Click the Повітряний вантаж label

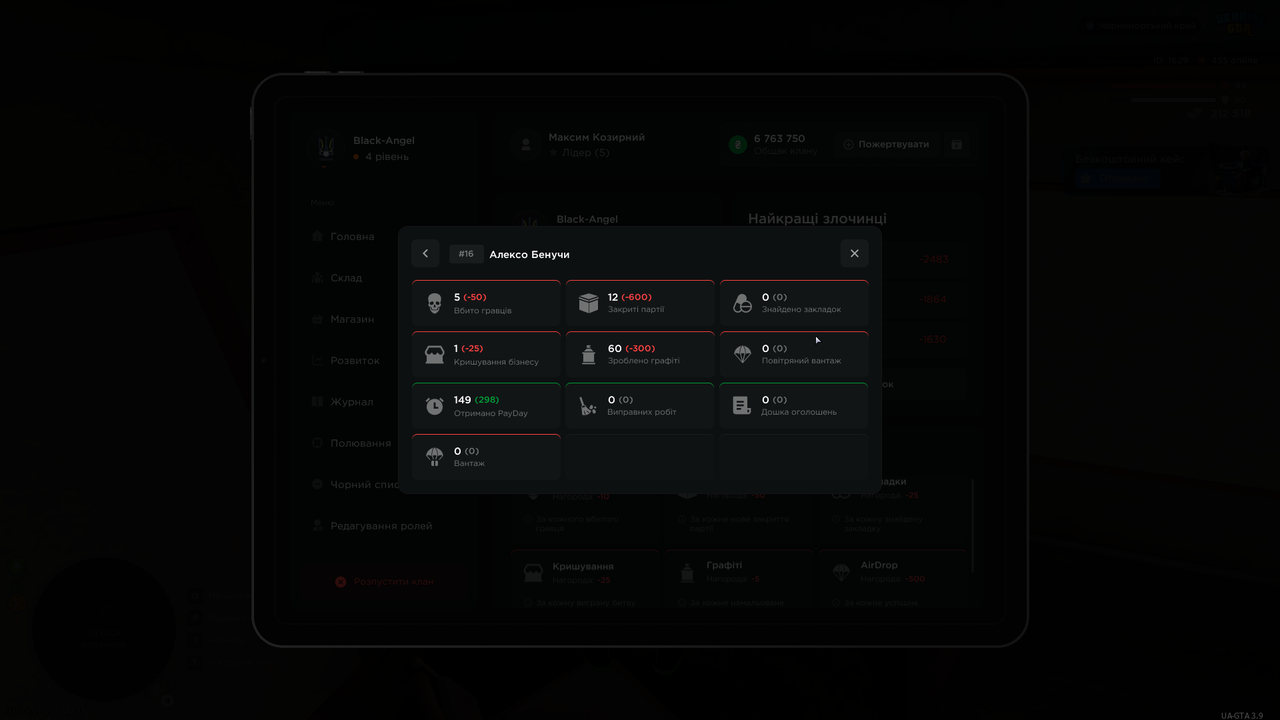[801, 361]
